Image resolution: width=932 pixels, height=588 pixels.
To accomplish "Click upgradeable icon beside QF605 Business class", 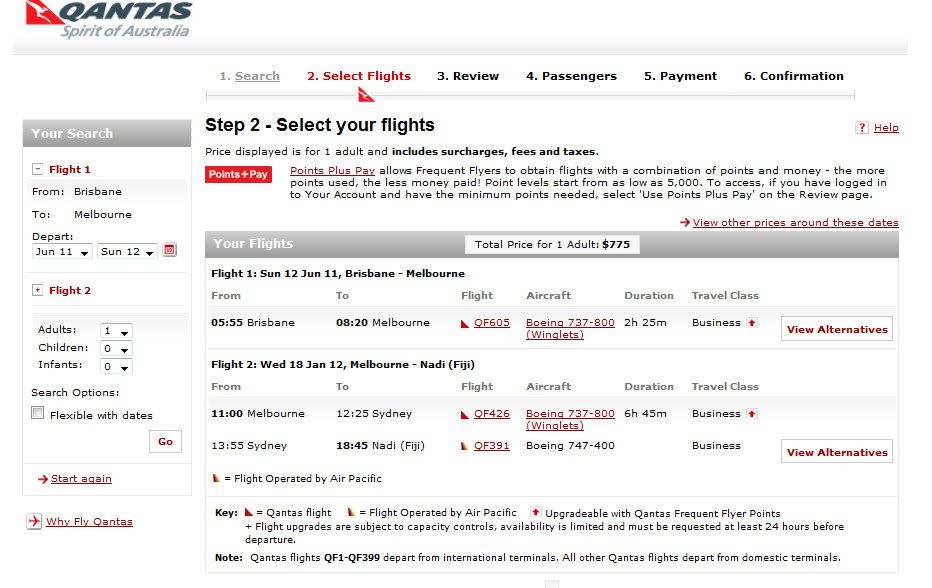I will click(x=752, y=323).
